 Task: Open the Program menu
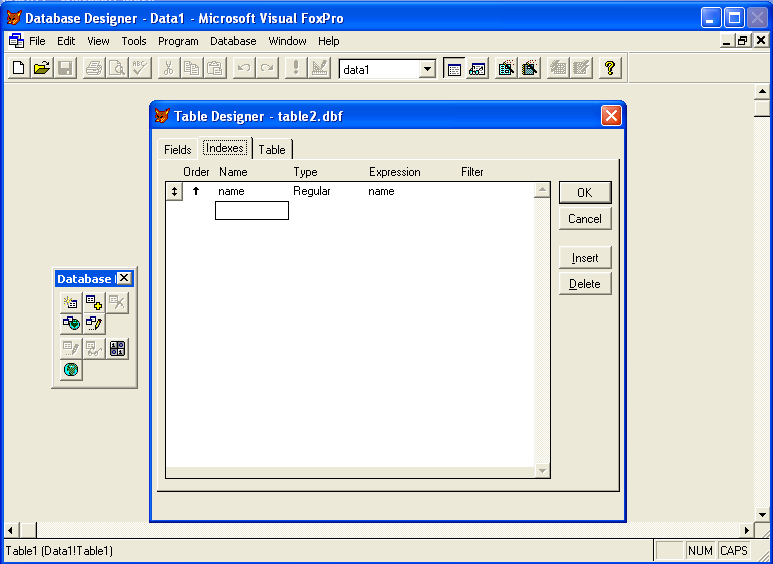coord(178,41)
